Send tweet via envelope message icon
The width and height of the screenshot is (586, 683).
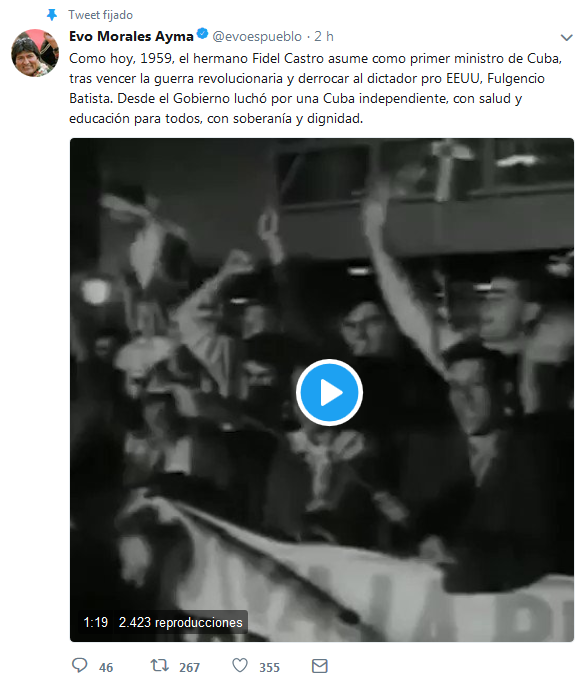(320, 666)
